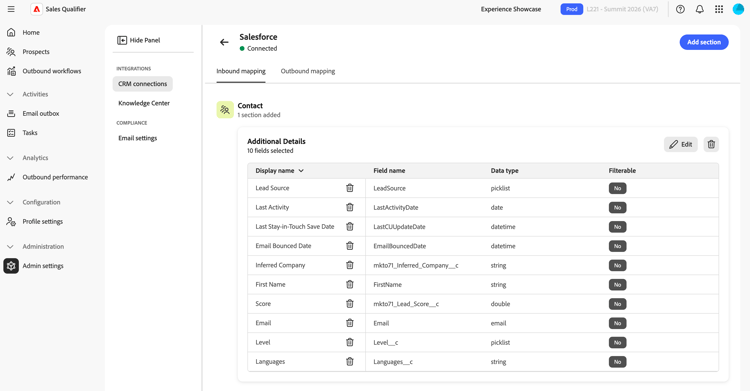Viewport: 750px width, 391px height.
Task: Collapse the Administration group
Action: [10, 246]
